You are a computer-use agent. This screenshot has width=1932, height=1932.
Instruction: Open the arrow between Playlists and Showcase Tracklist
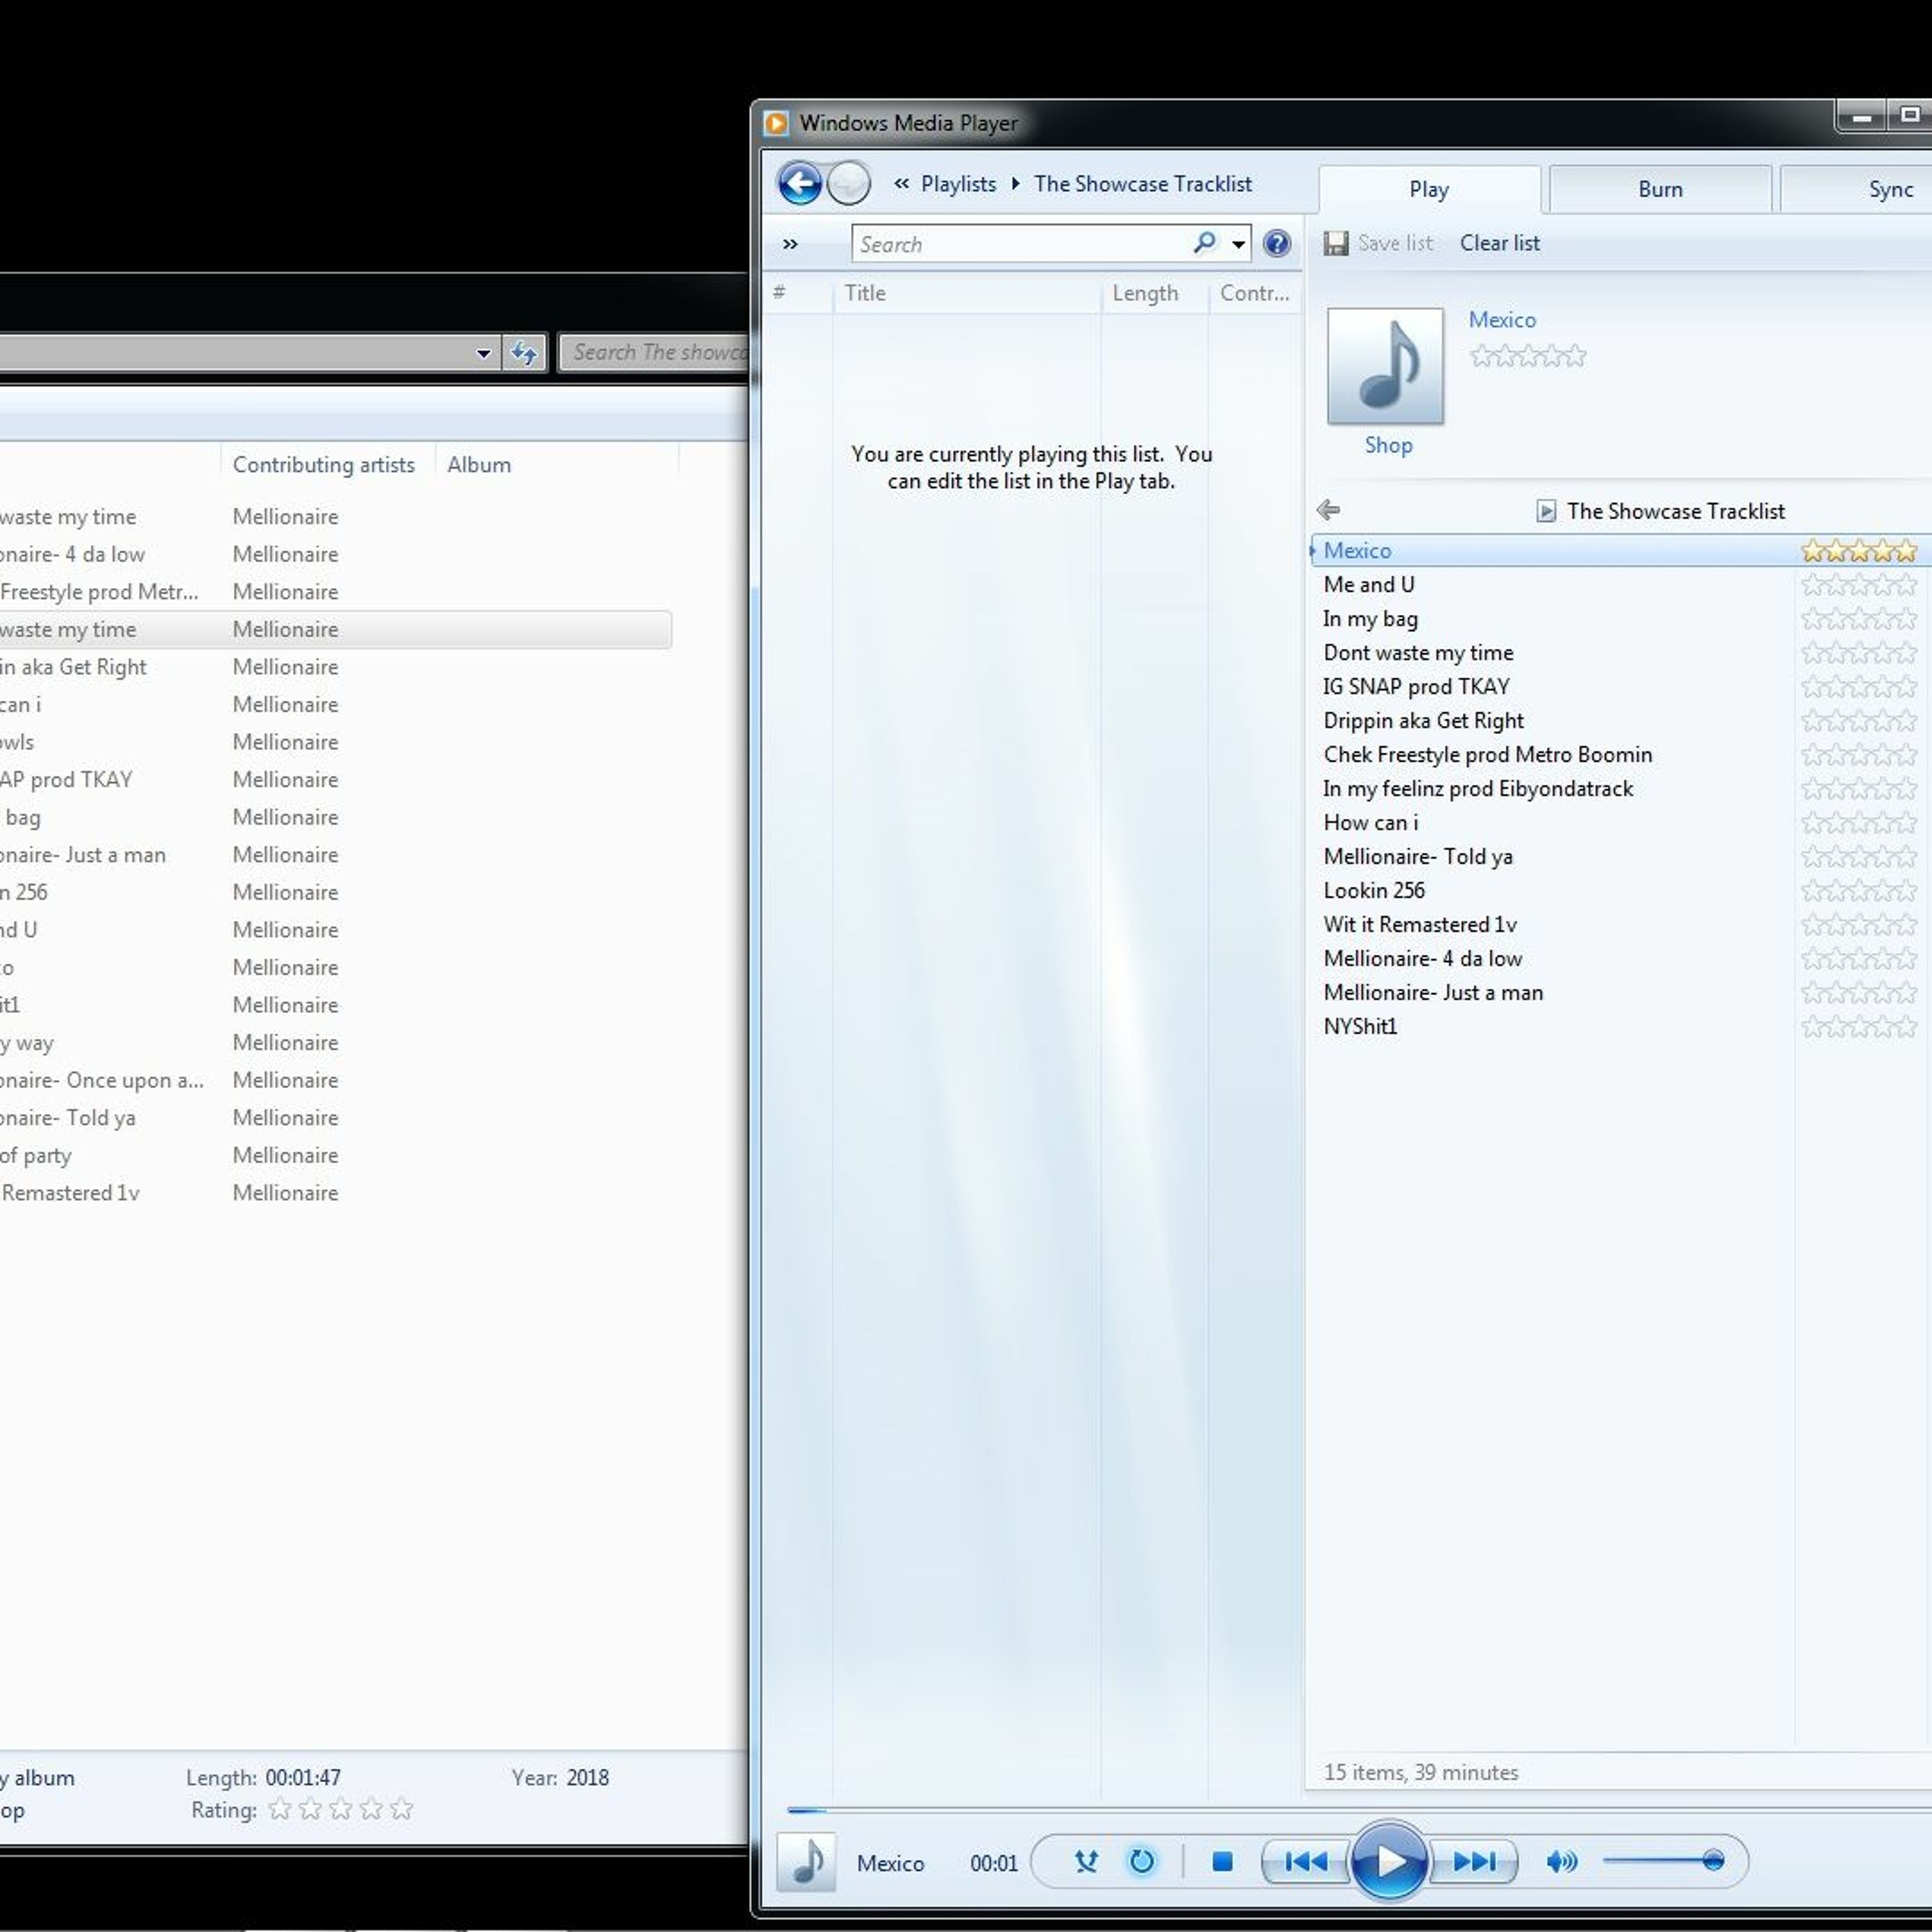[1015, 183]
